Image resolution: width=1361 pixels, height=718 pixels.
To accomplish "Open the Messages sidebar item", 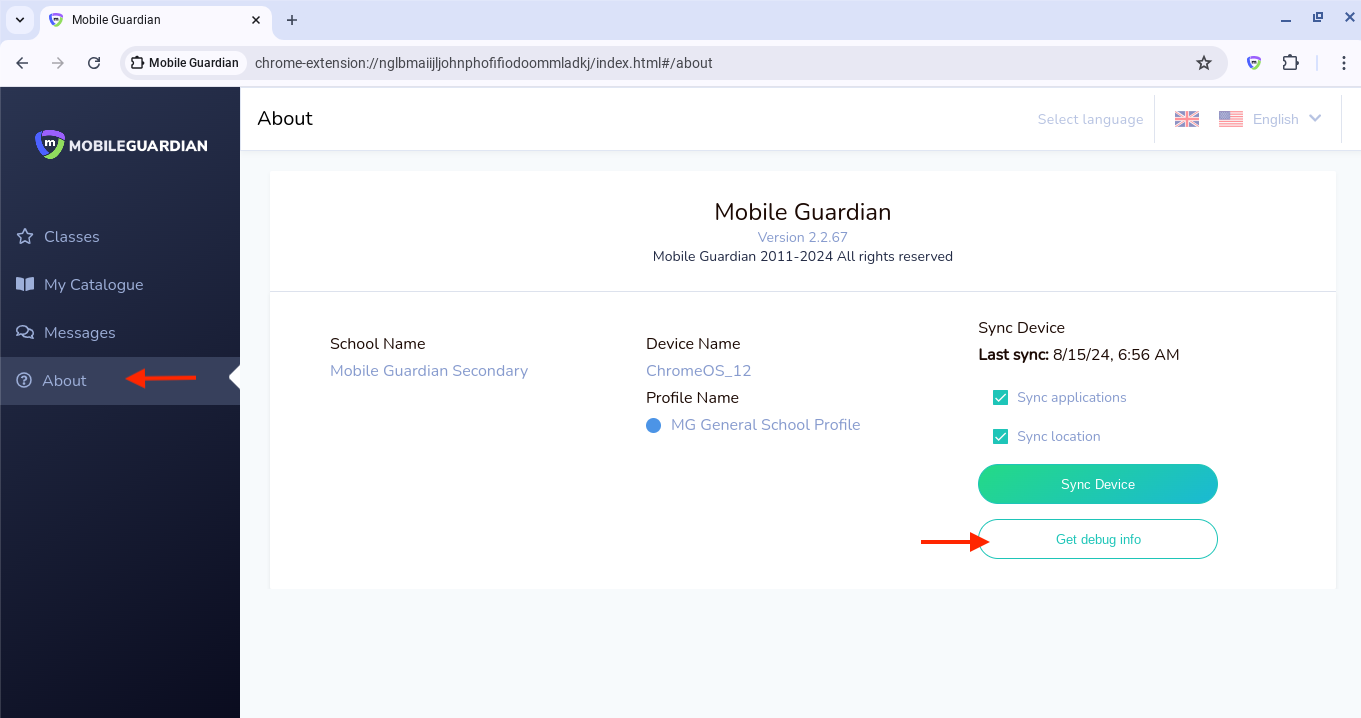I will coord(79,333).
